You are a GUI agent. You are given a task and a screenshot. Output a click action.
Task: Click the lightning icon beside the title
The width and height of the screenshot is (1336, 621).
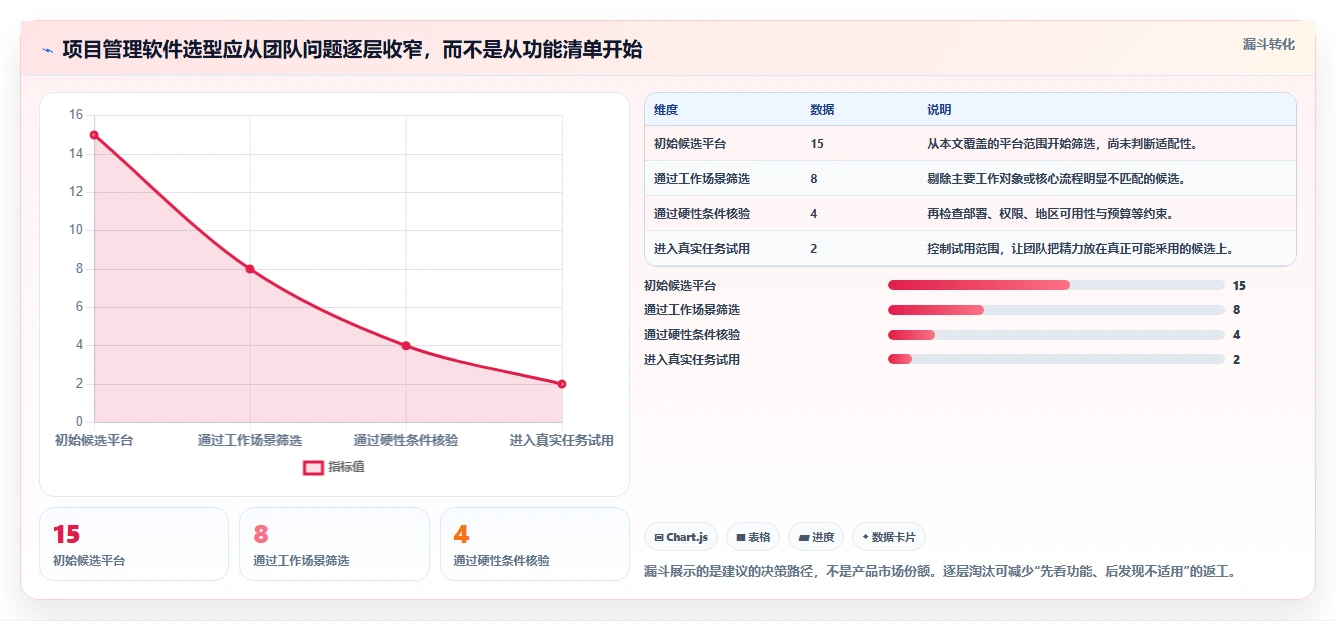(x=48, y=50)
